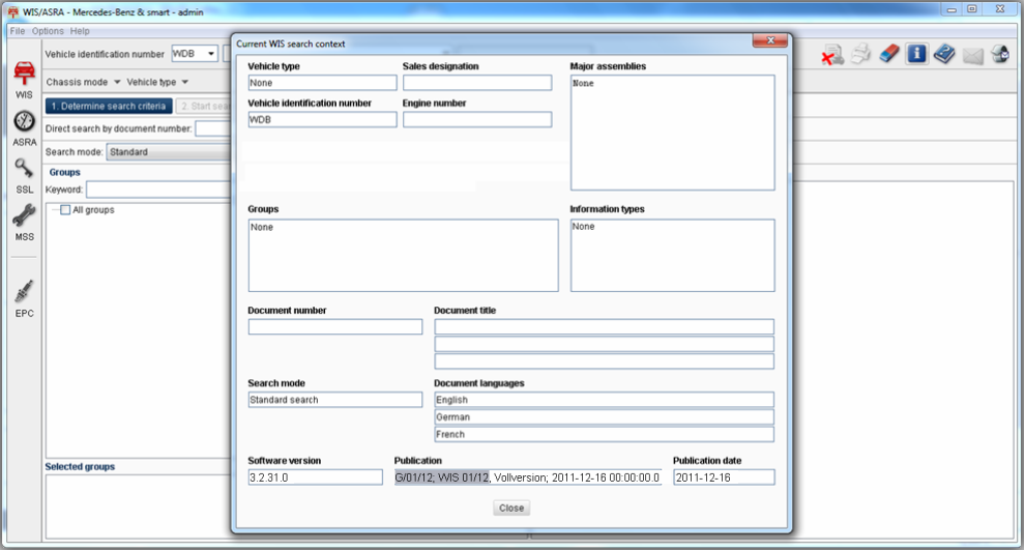The width and height of the screenshot is (1024, 550).
Task: Open the WIS module in sidebar
Action: tap(24, 79)
